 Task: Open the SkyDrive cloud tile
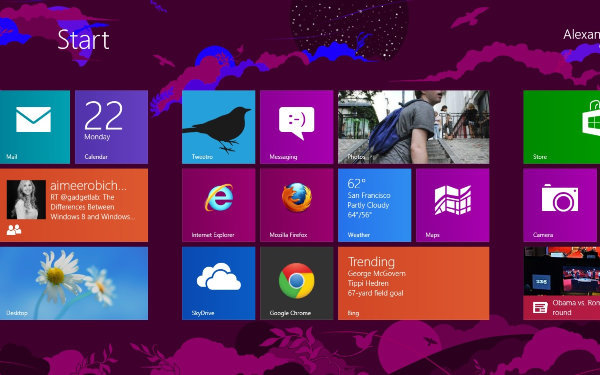(x=218, y=283)
